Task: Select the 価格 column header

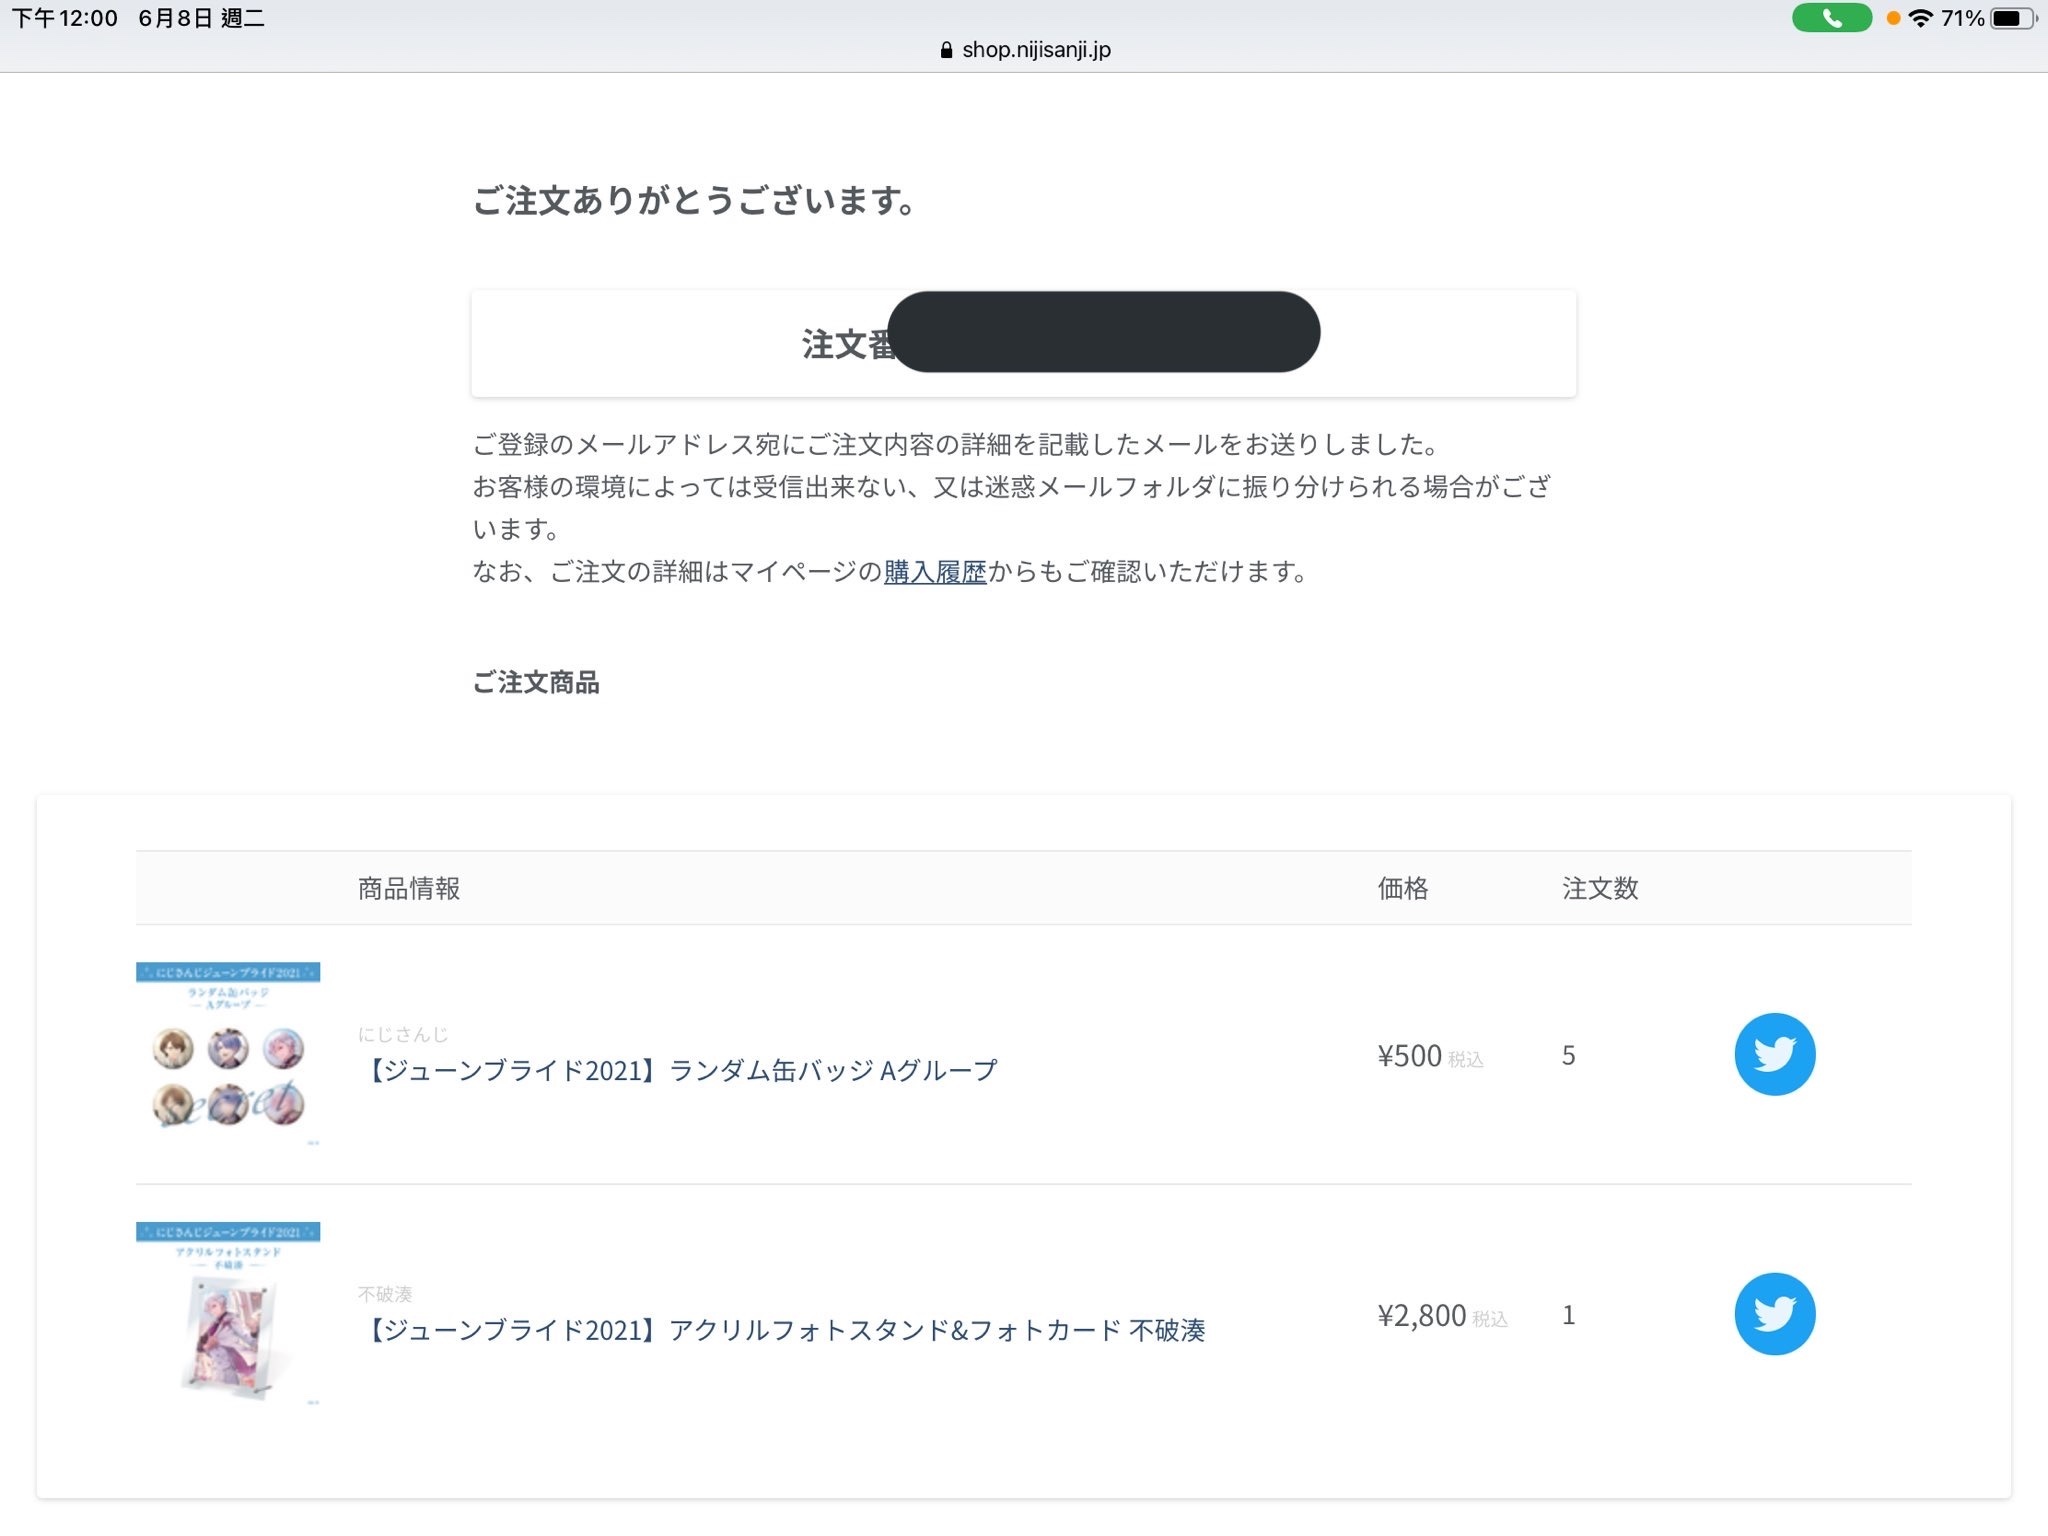Action: pyautogui.click(x=1403, y=888)
